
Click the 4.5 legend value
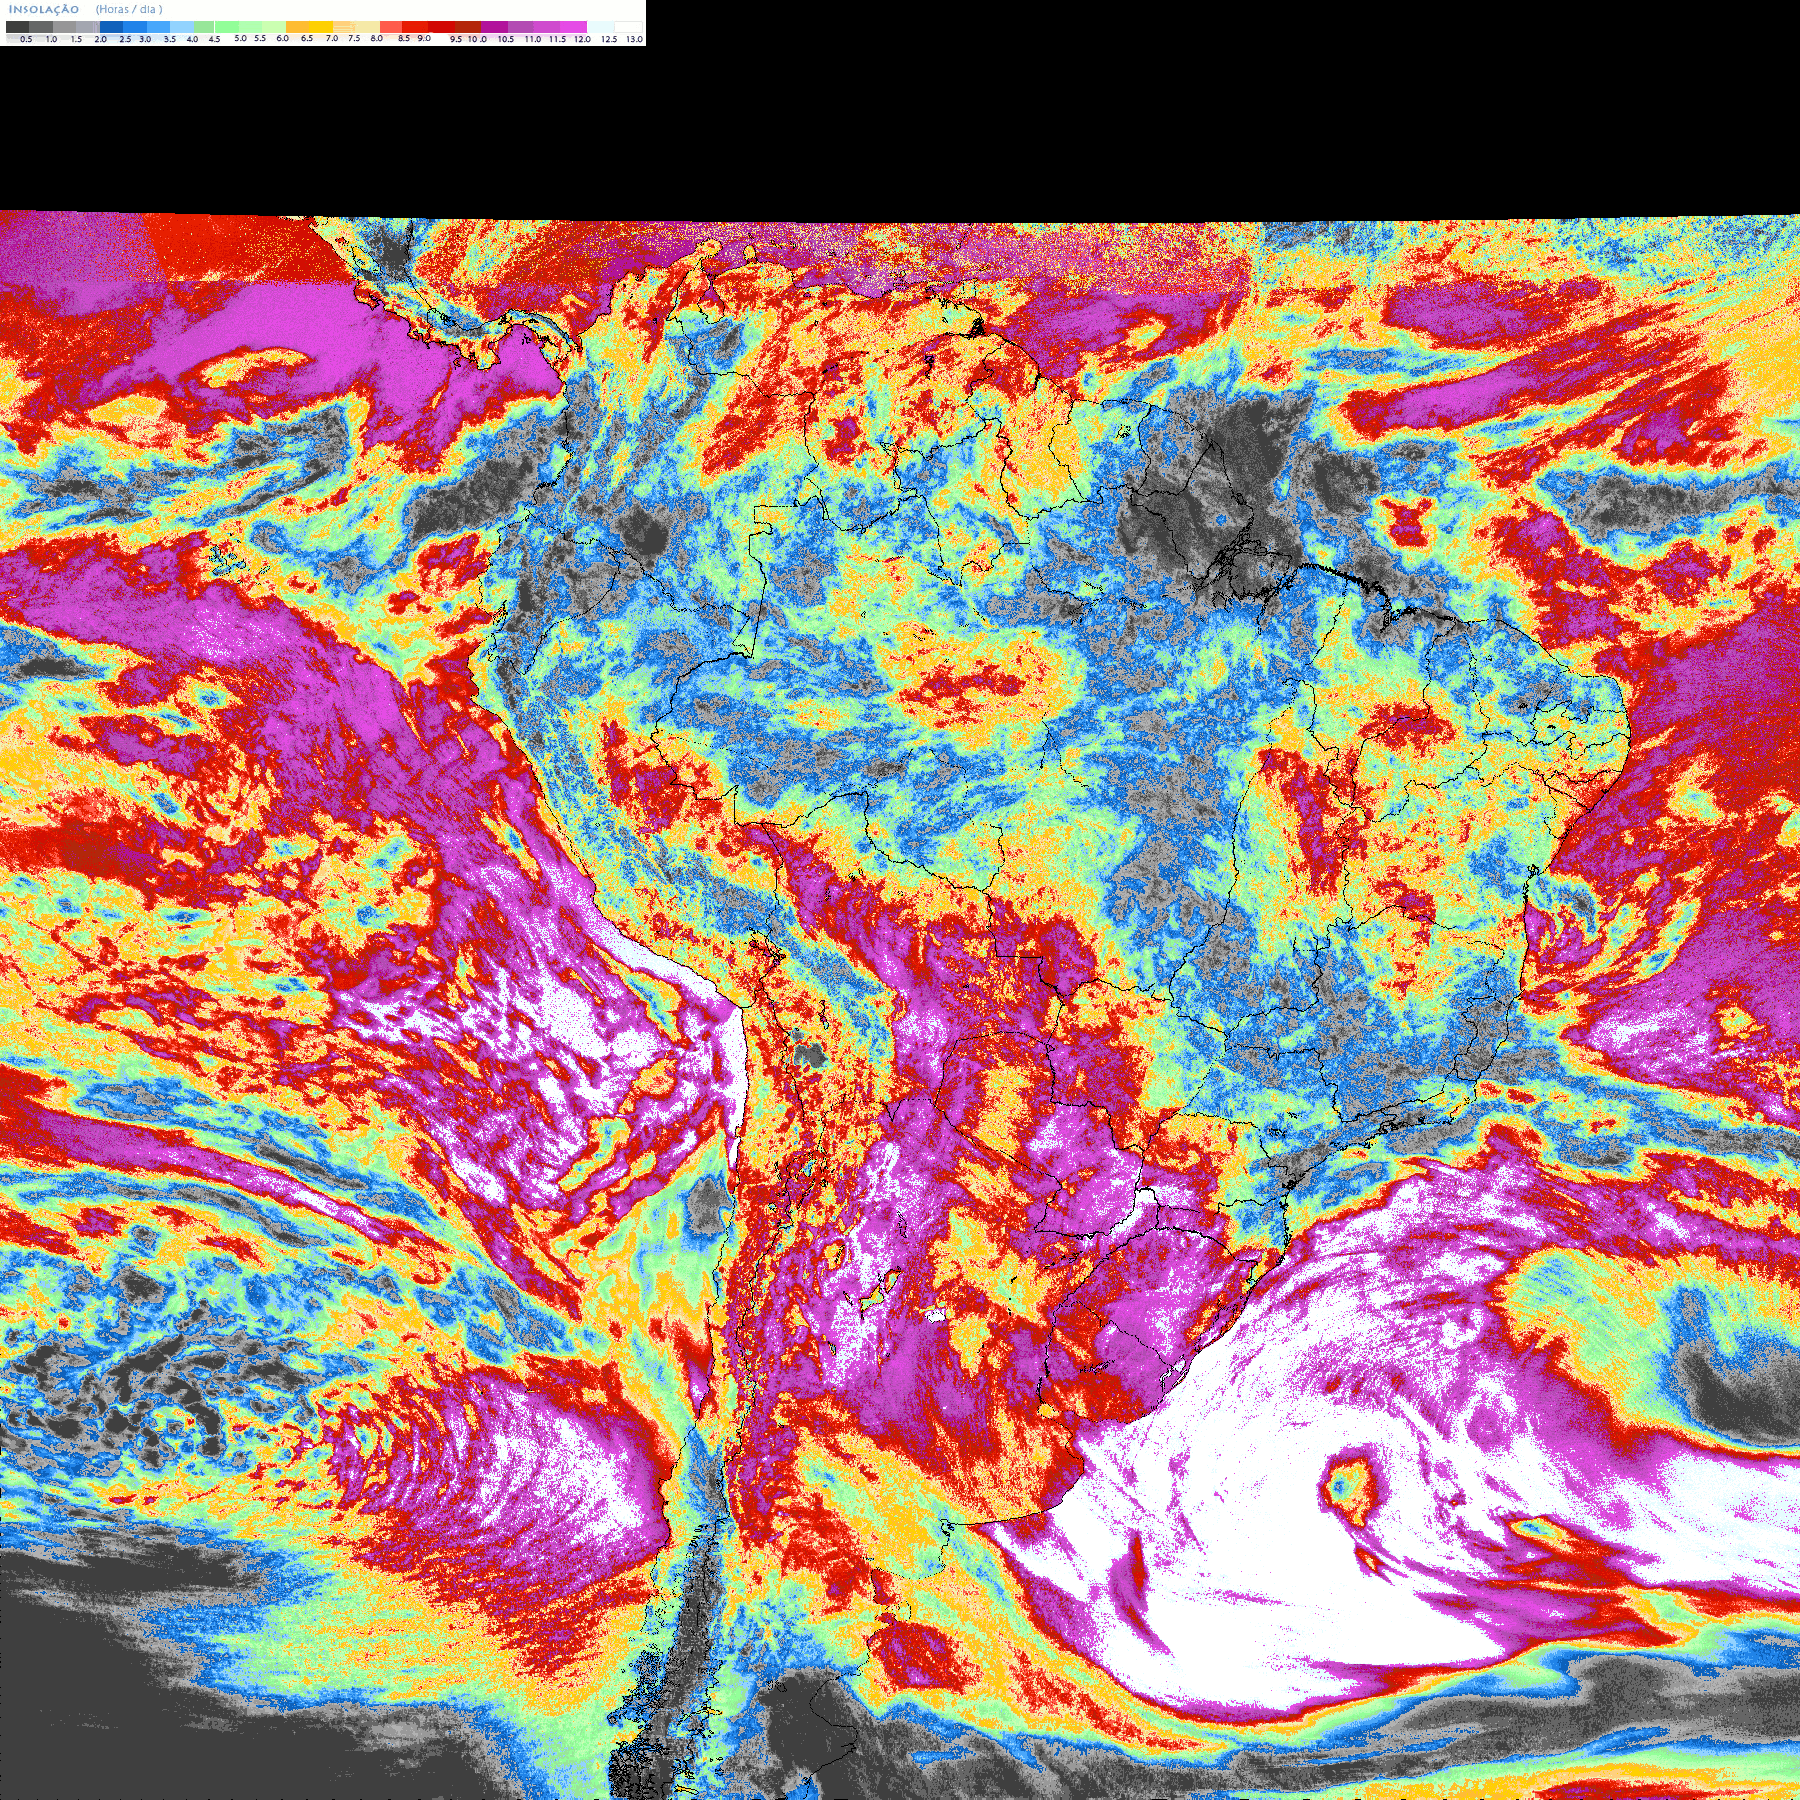(214, 39)
